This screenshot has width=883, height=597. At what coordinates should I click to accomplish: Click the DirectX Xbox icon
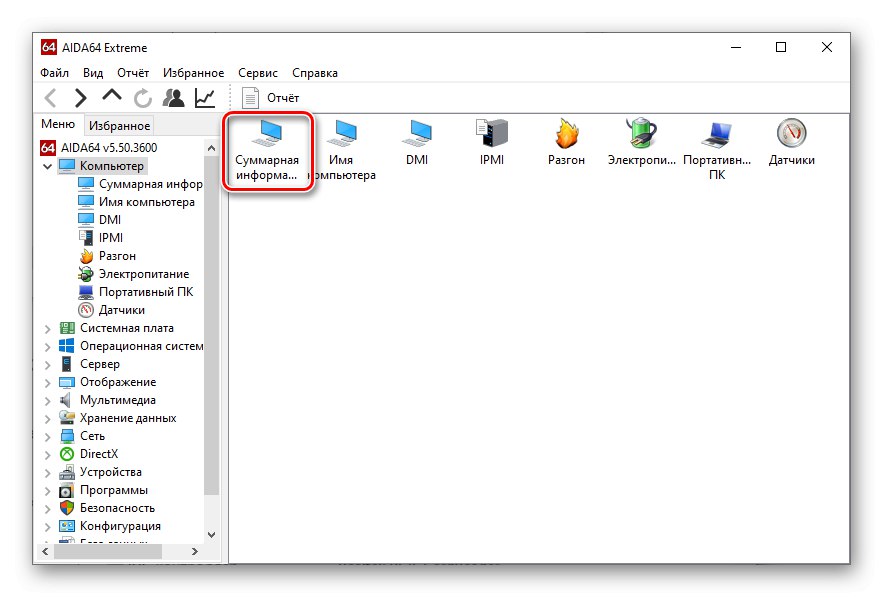coord(67,454)
